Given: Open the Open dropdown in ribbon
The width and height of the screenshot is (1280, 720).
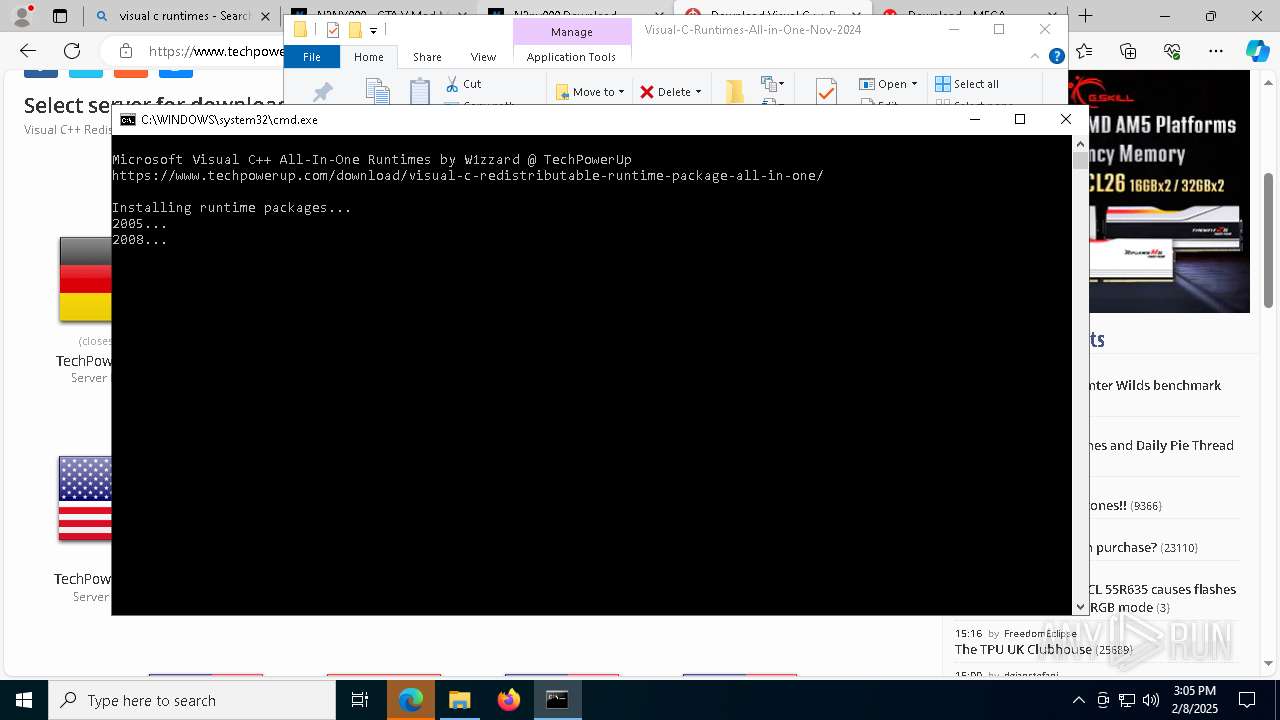Looking at the screenshot, I should click(888, 84).
